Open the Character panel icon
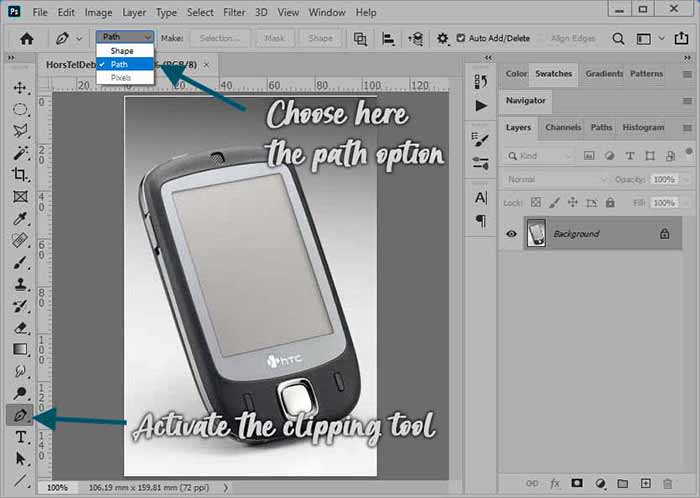700x498 pixels. coord(481,197)
